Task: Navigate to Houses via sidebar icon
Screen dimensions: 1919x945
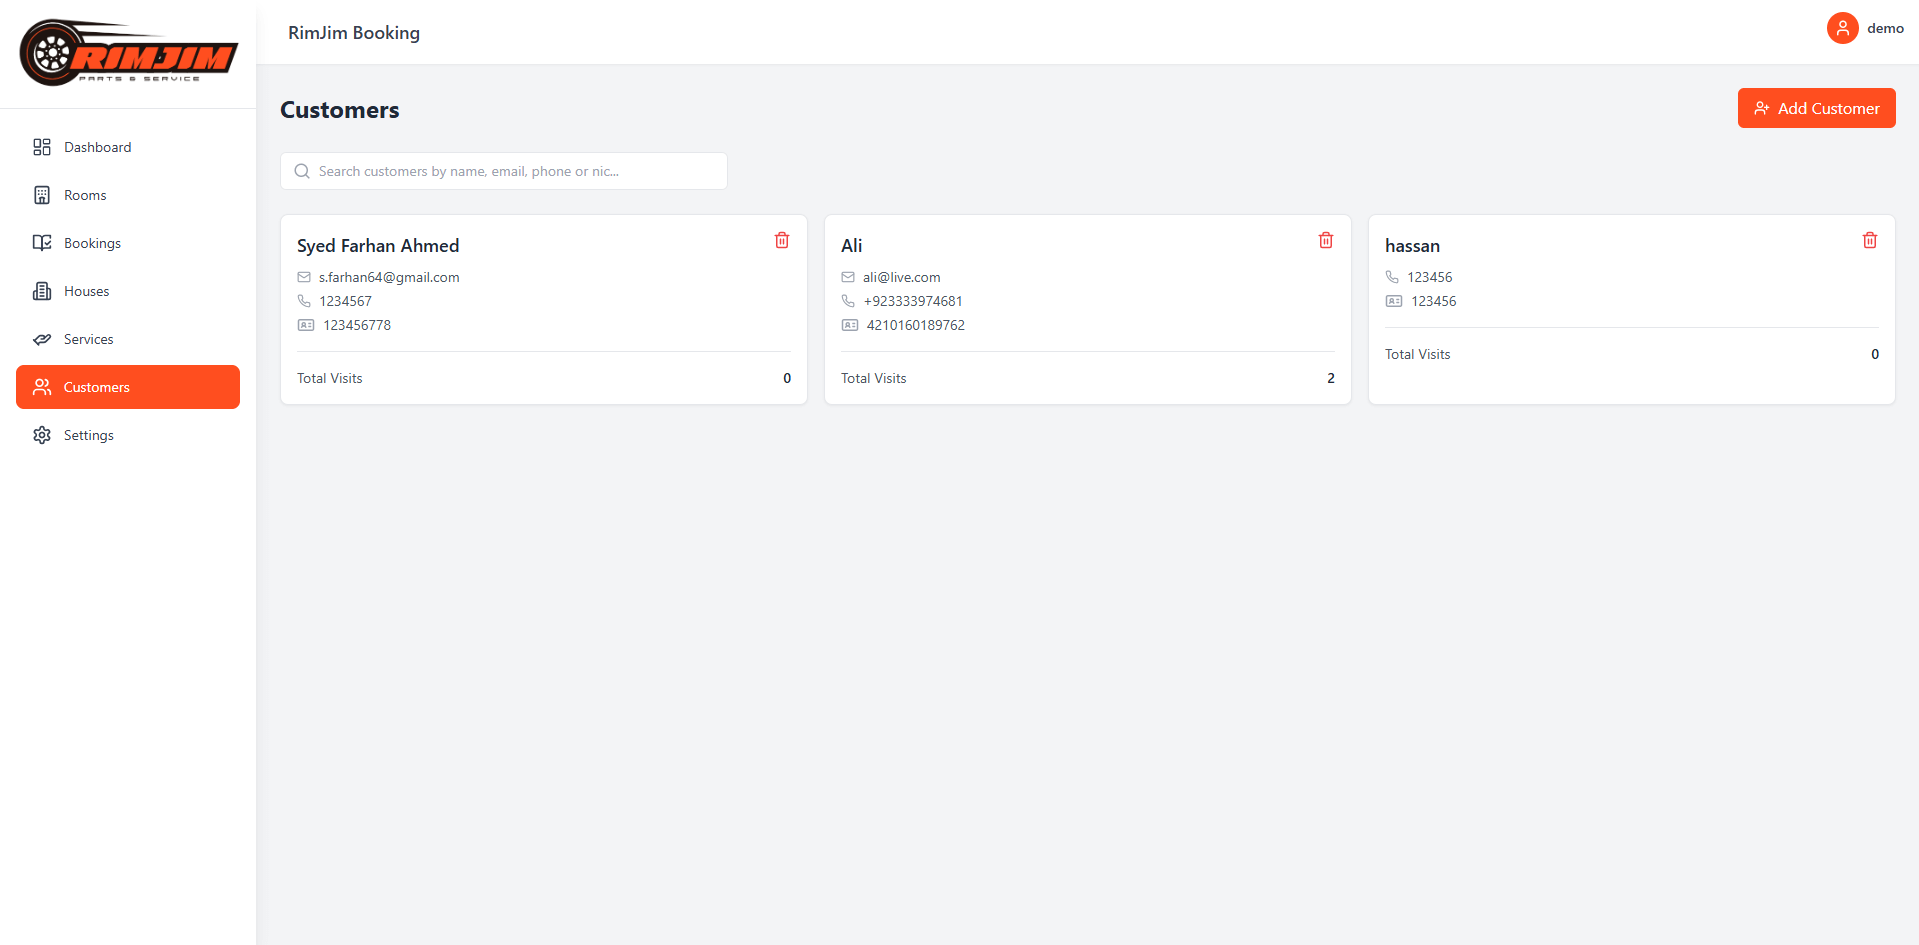Action: coord(41,290)
